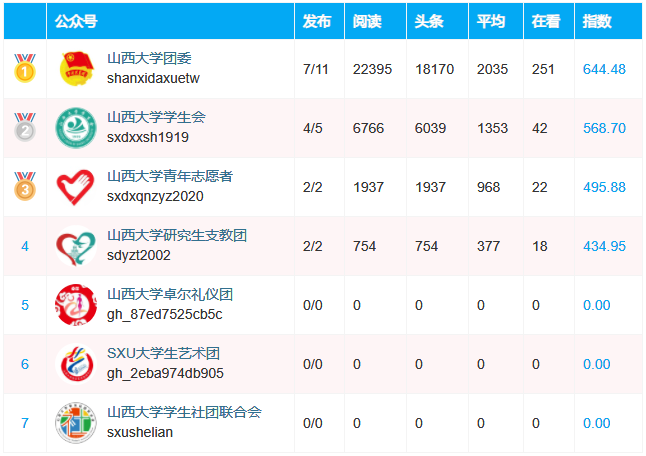
Task: Click the 在看 value 22
Action: point(539,187)
